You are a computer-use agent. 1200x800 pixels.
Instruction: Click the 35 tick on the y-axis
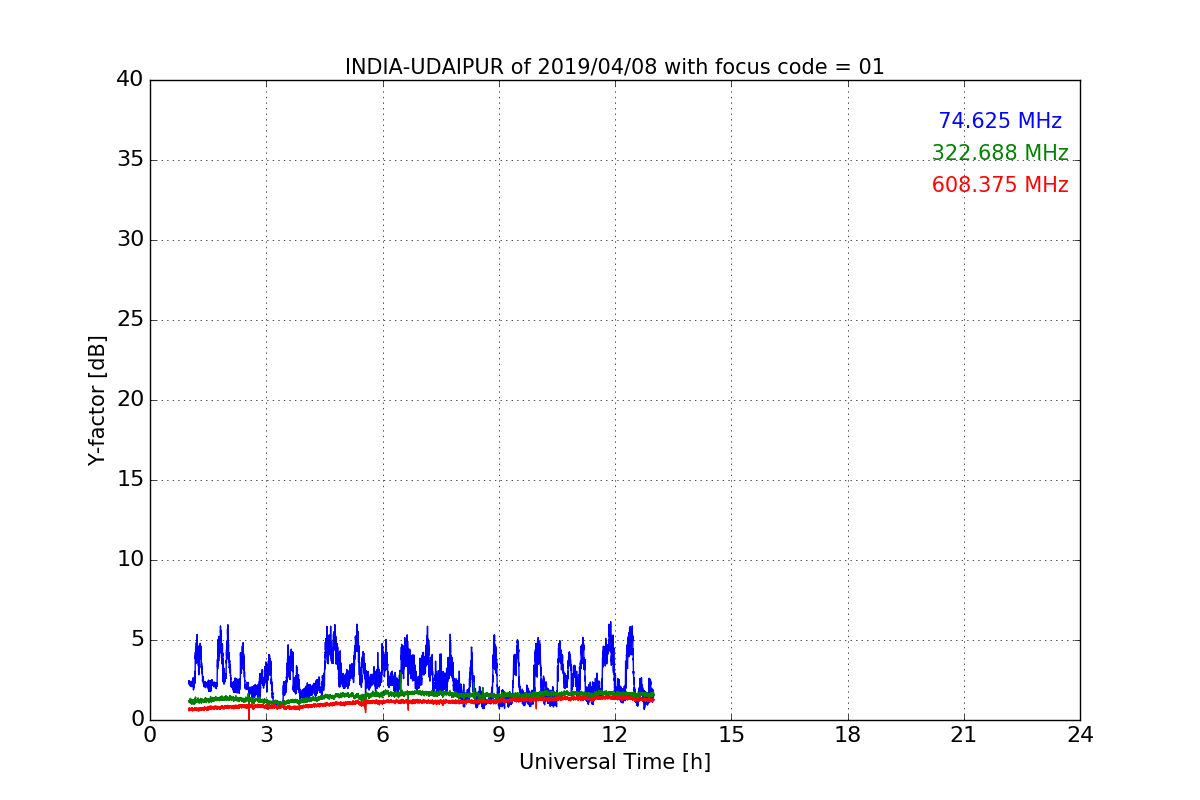(x=130, y=160)
